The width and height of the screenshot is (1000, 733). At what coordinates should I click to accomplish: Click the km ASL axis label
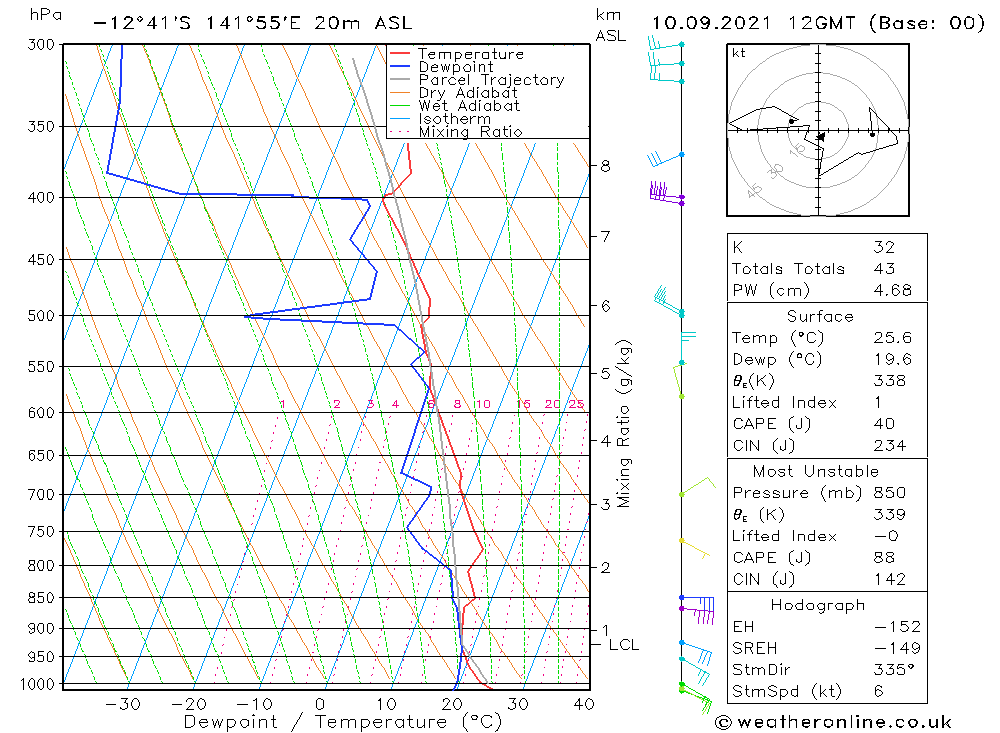pyautogui.click(x=610, y=25)
